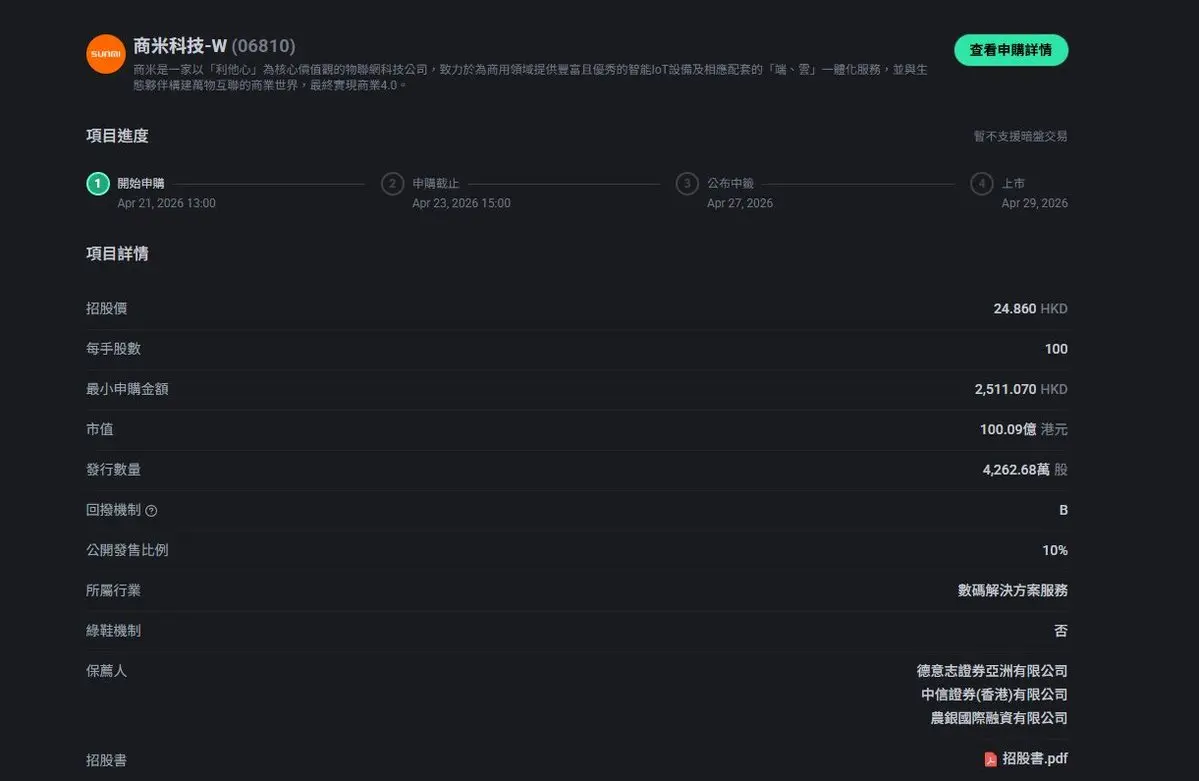This screenshot has width=1199, height=781.
Task: Click the 項目詳情 section heading
Action: click(117, 254)
